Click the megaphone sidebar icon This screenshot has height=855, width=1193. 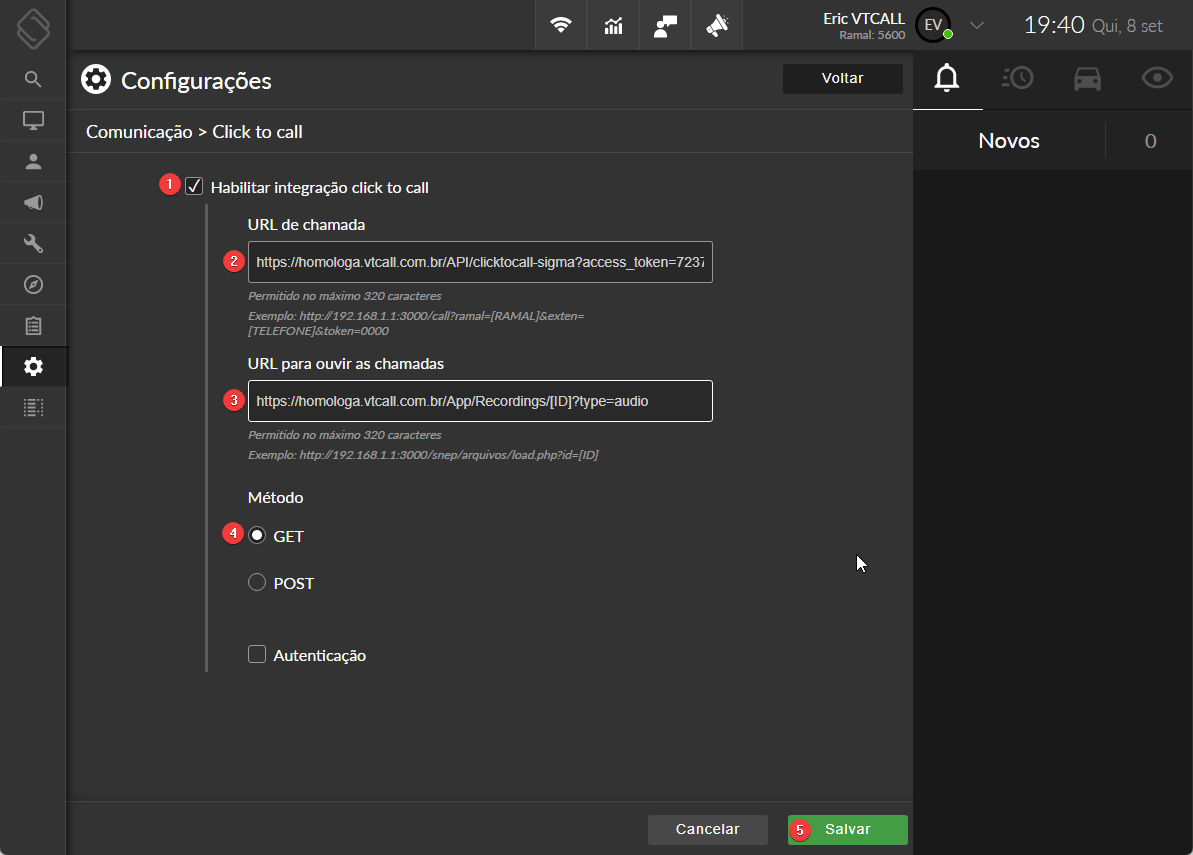pos(33,202)
